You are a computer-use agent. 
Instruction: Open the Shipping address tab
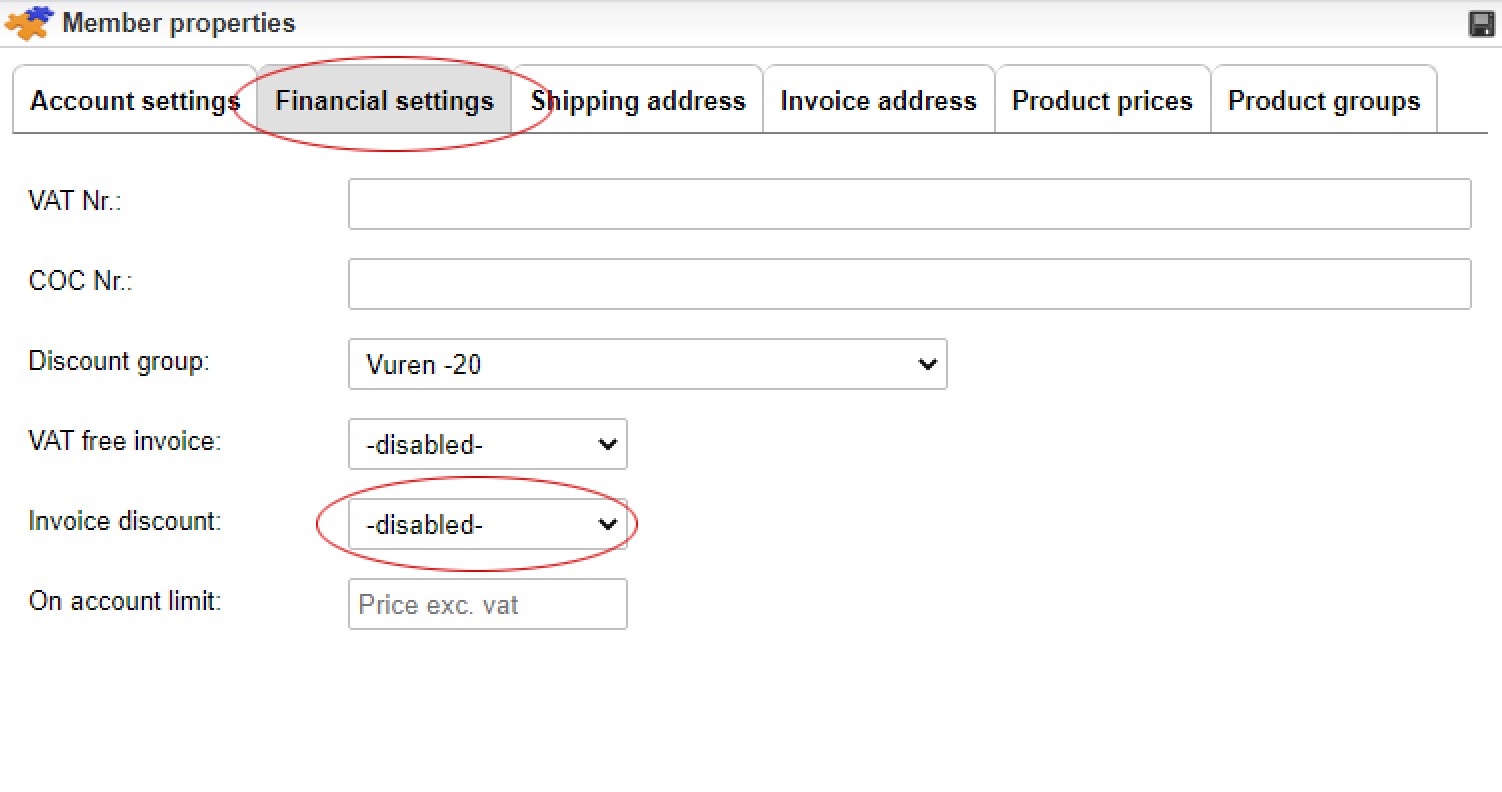(x=638, y=101)
